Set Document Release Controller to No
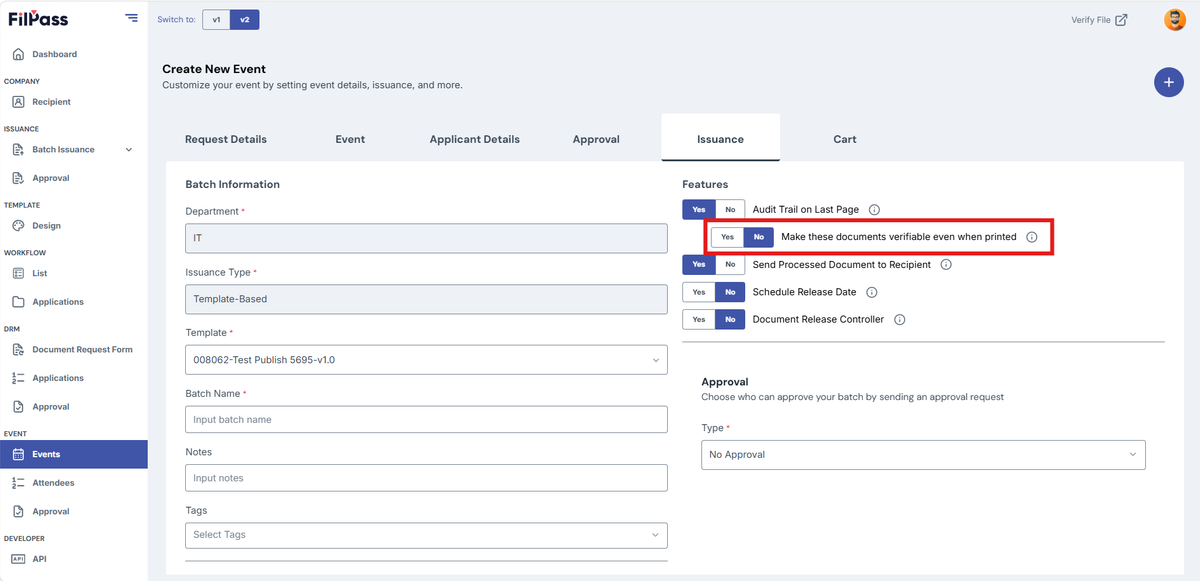 730,320
